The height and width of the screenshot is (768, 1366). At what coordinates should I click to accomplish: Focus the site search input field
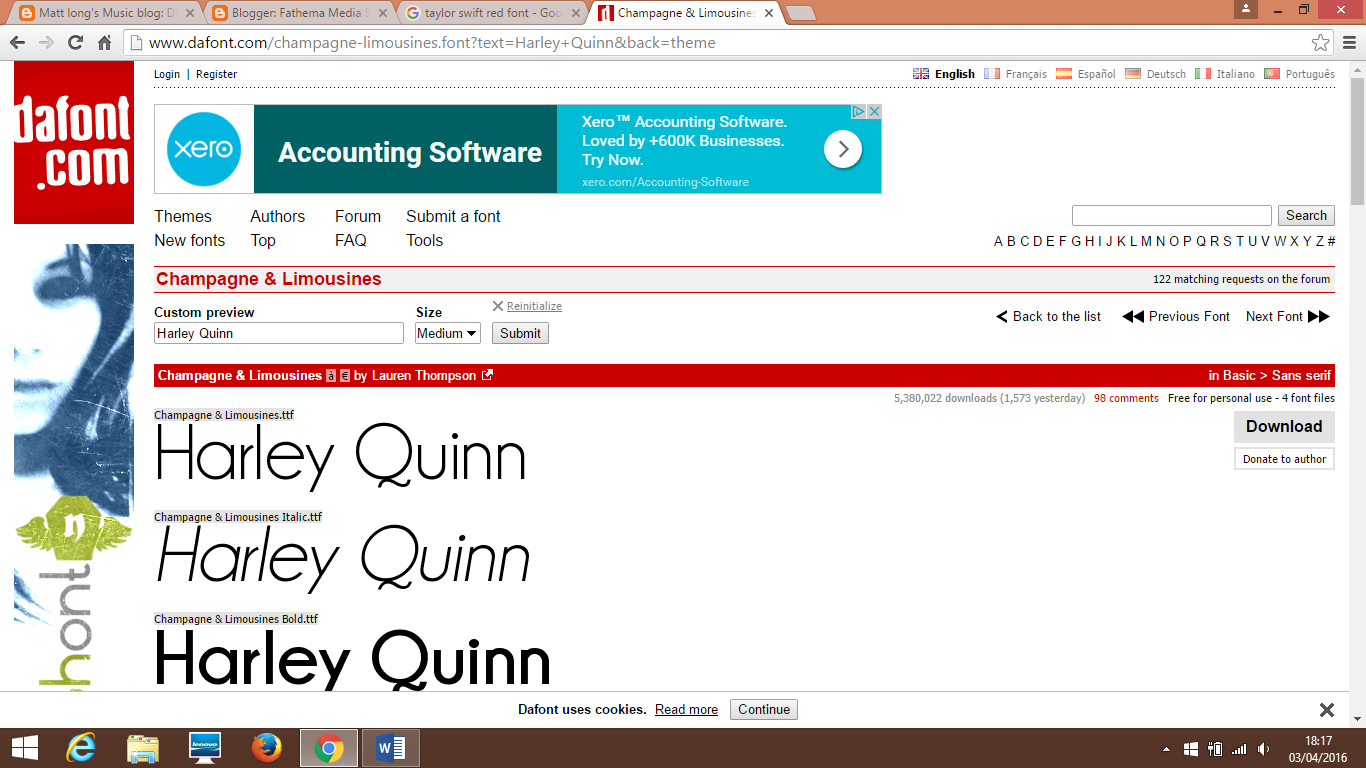coord(1171,215)
